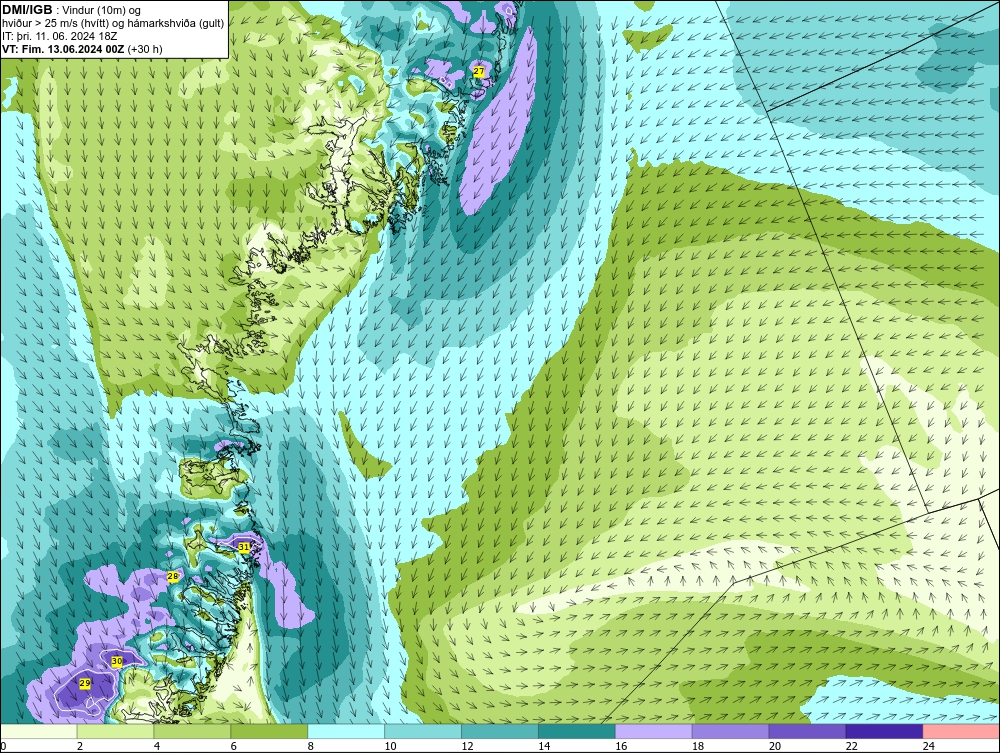Click the legend scale number 16

[x=621, y=746]
